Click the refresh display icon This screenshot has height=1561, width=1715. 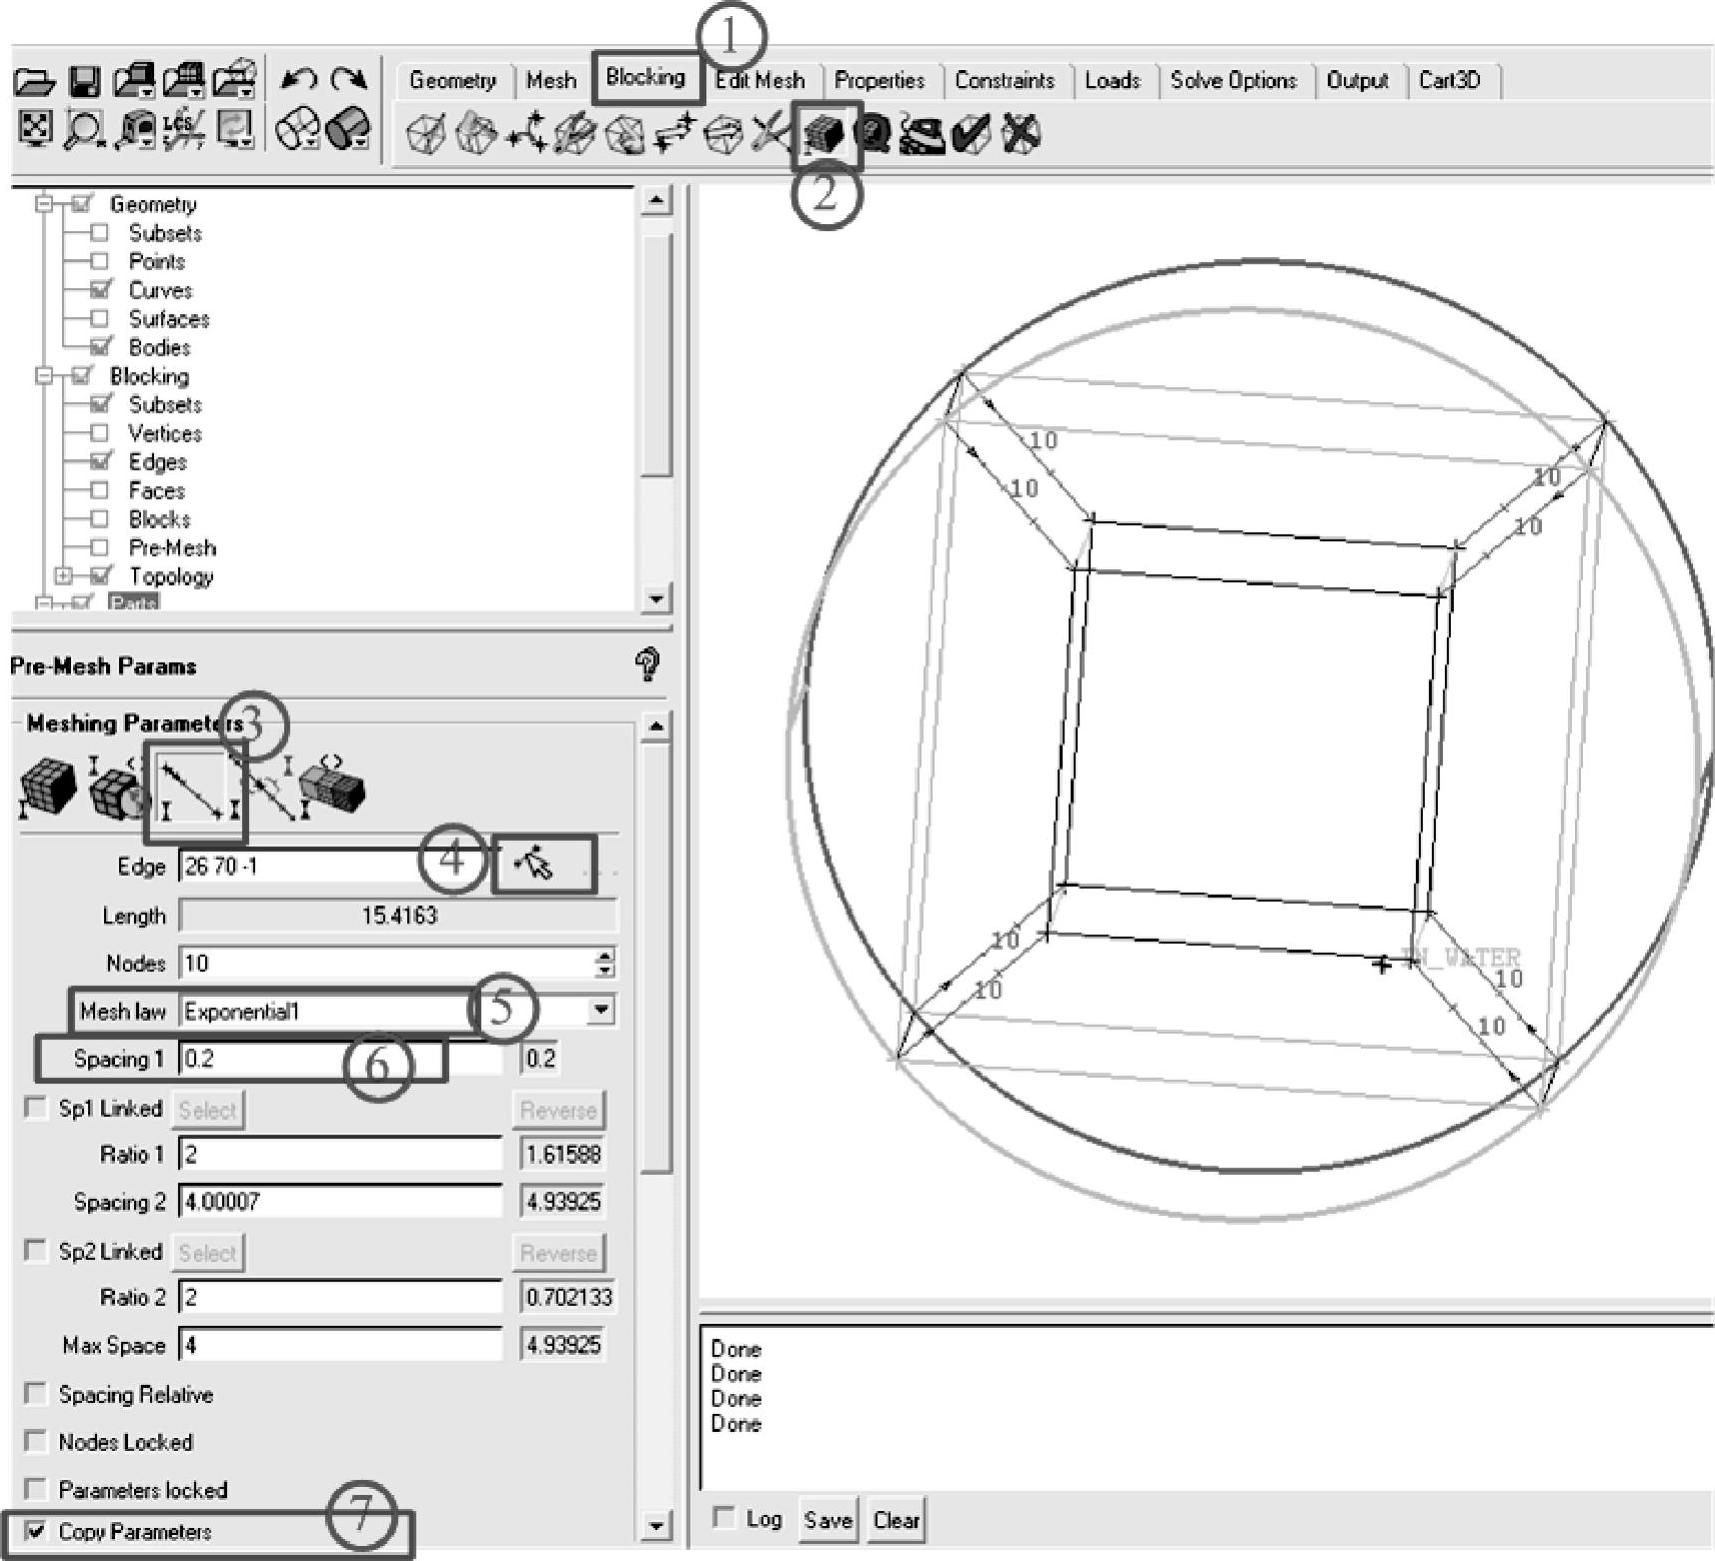tap(235, 130)
